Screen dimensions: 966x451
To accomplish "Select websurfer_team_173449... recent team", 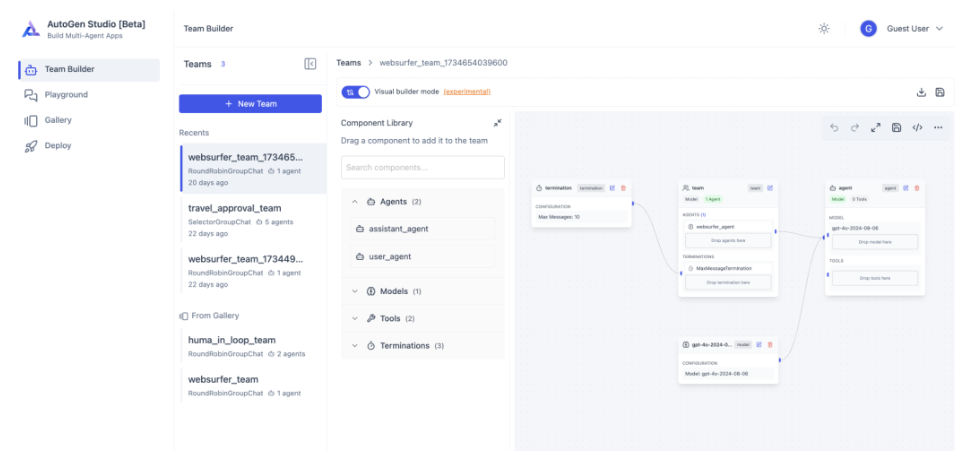I will point(253,271).
